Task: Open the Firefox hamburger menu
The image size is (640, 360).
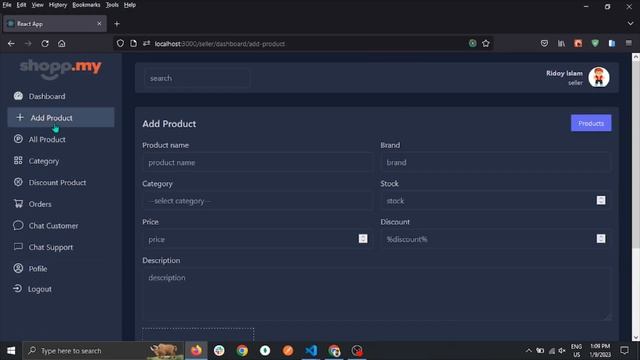Action: pyautogui.click(x=629, y=43)
